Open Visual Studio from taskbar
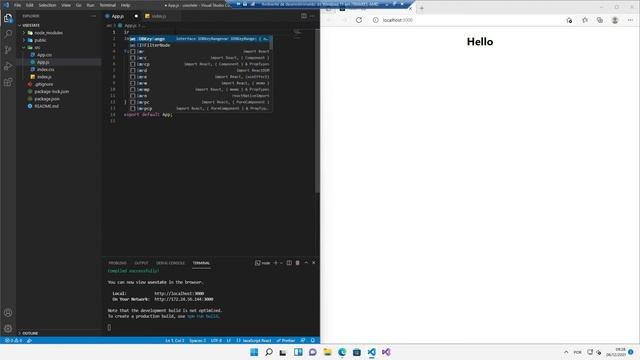 point(386,352)
